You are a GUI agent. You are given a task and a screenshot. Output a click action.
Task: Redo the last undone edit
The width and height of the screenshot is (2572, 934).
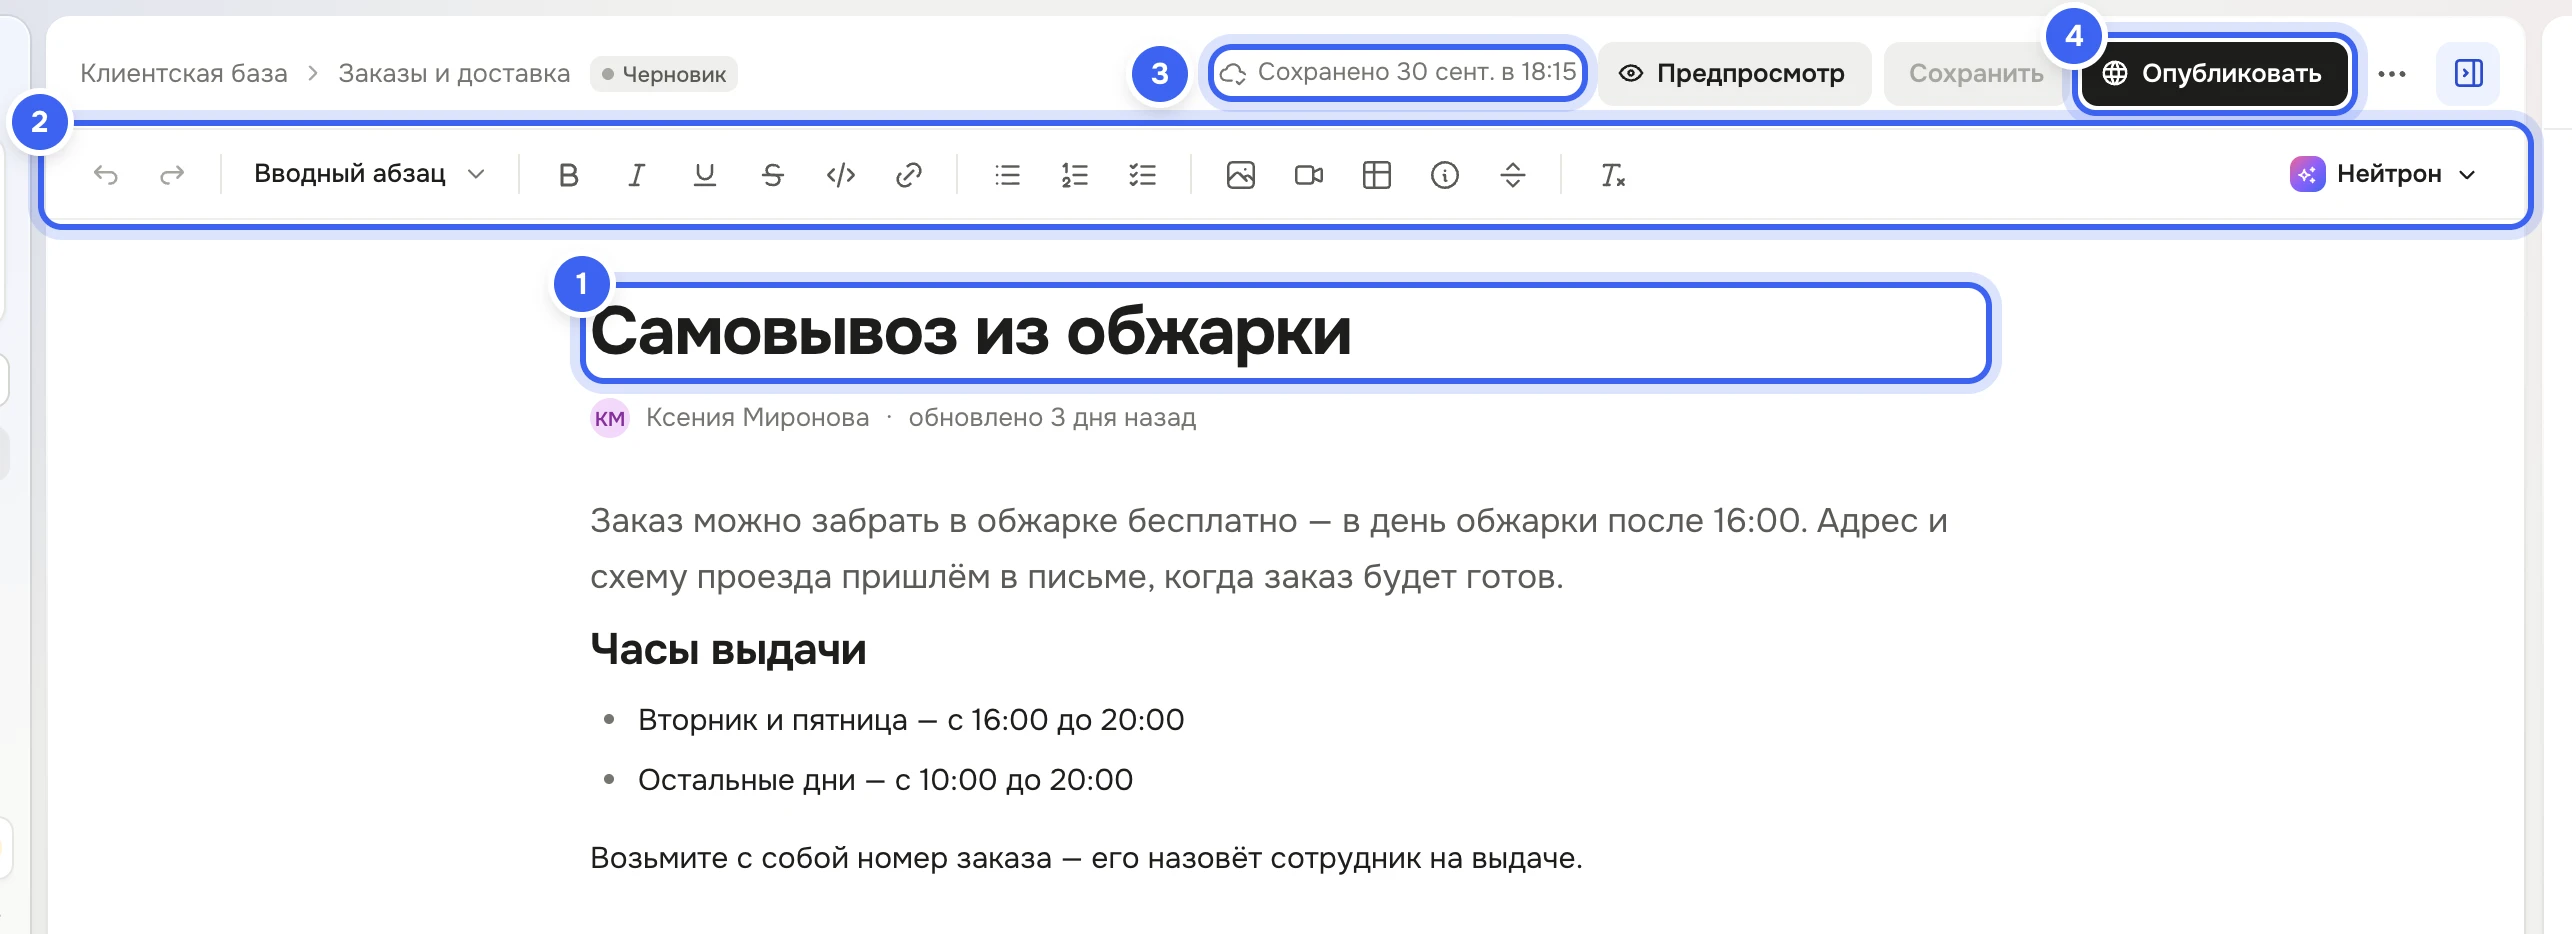[x=172, y=175]
